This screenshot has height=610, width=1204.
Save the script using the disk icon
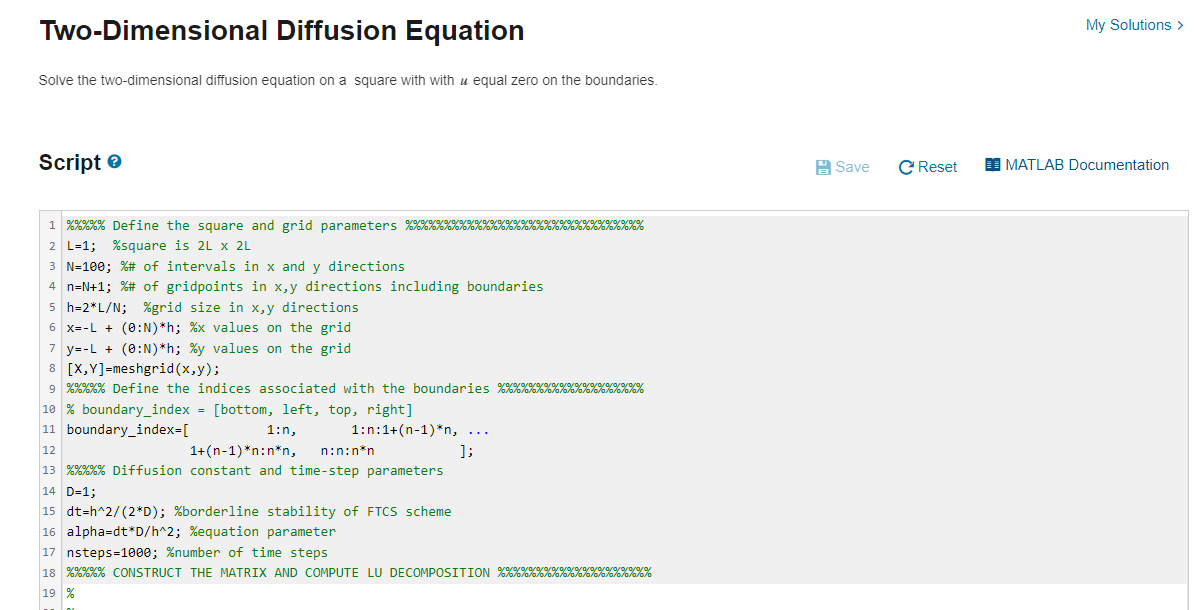coord(841,167)
